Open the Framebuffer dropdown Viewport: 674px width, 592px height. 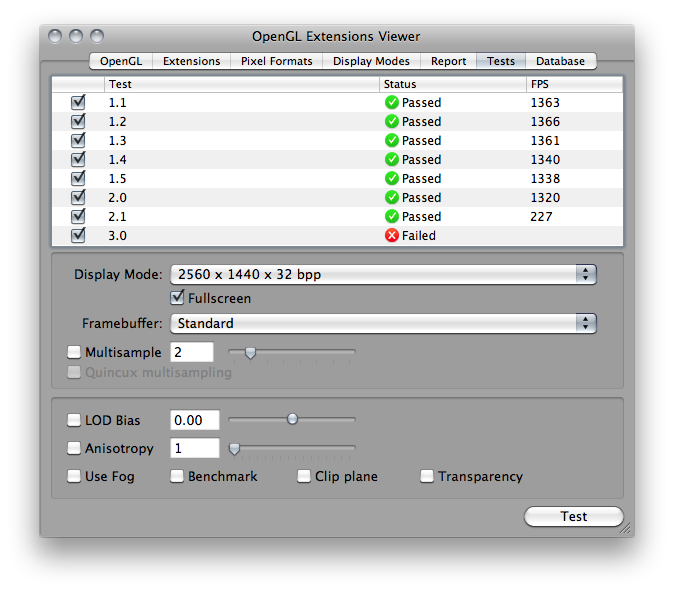pyautogui.click(x=383, y=323)
